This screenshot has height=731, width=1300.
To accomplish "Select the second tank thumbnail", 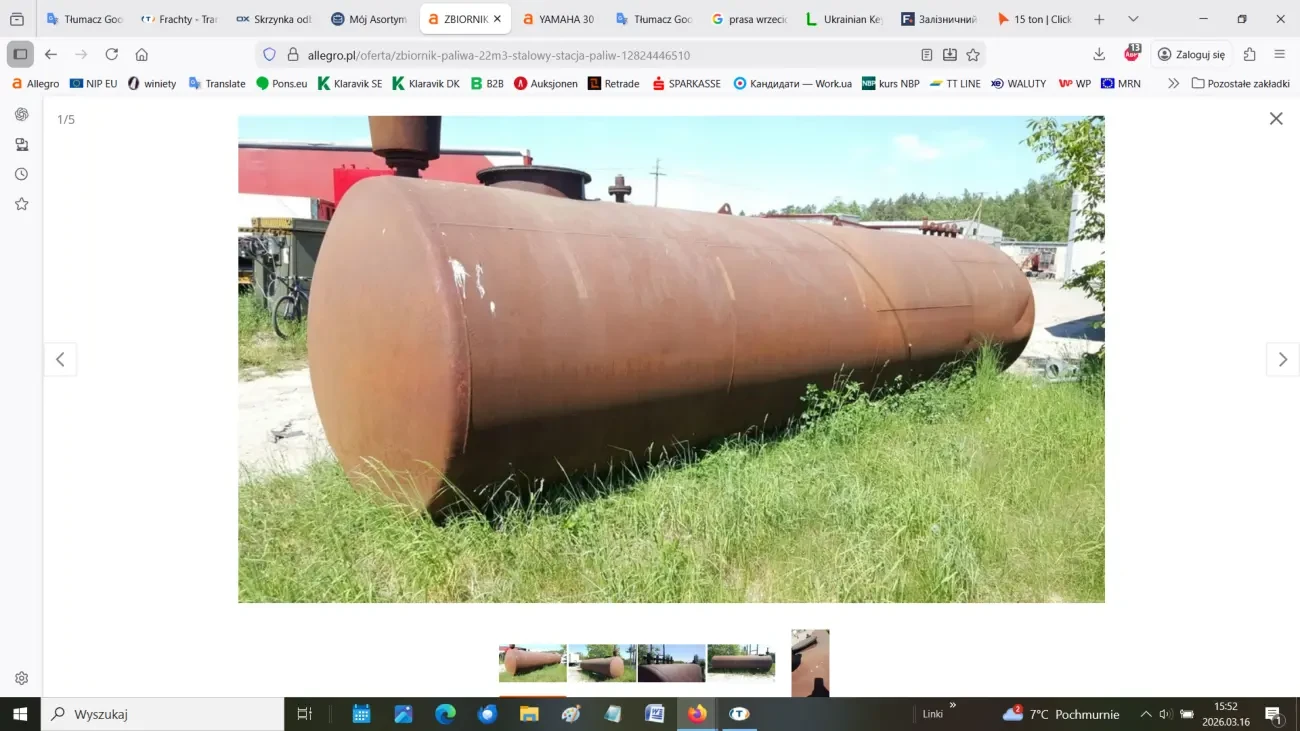I will point(602,663).
